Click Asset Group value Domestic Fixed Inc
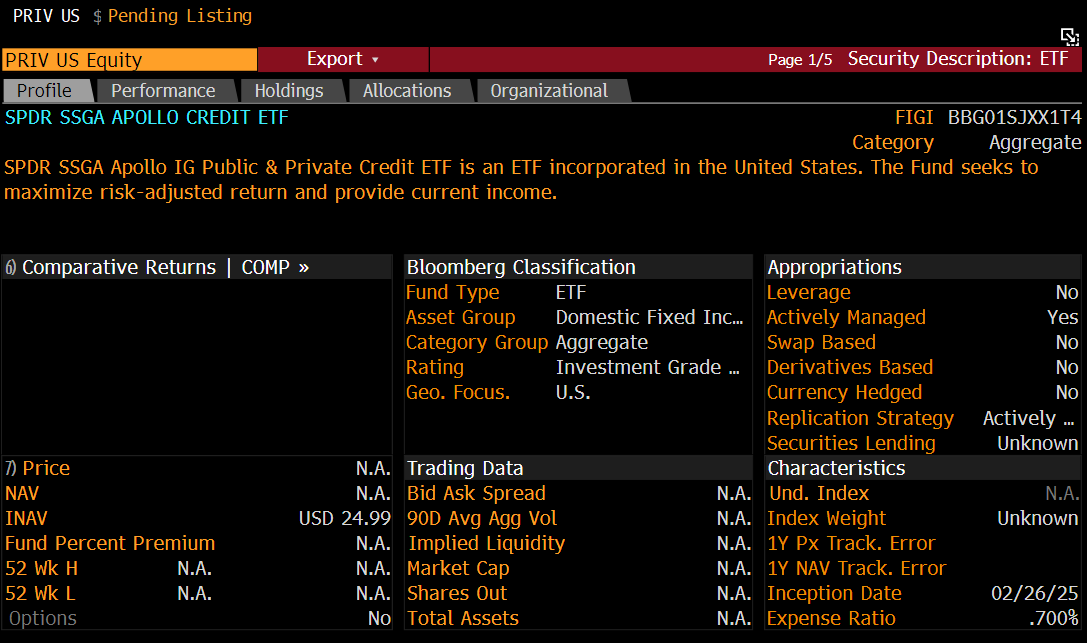The image size is (1087, 643). tap(650, 317)
